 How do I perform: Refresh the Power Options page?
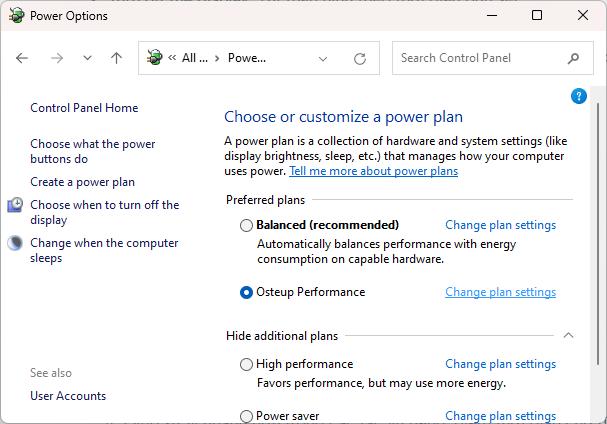point(360,58)
